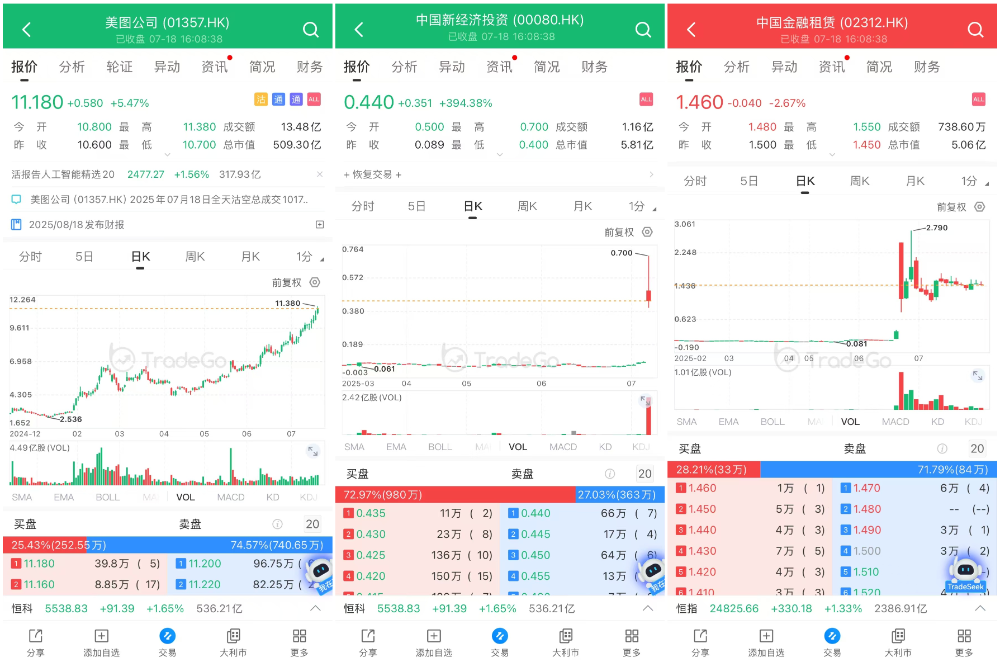The width and height of the screenshot is (1000, 667).
Task: Tap the red ALL badge next to 0.440 price
Action: 645,99
